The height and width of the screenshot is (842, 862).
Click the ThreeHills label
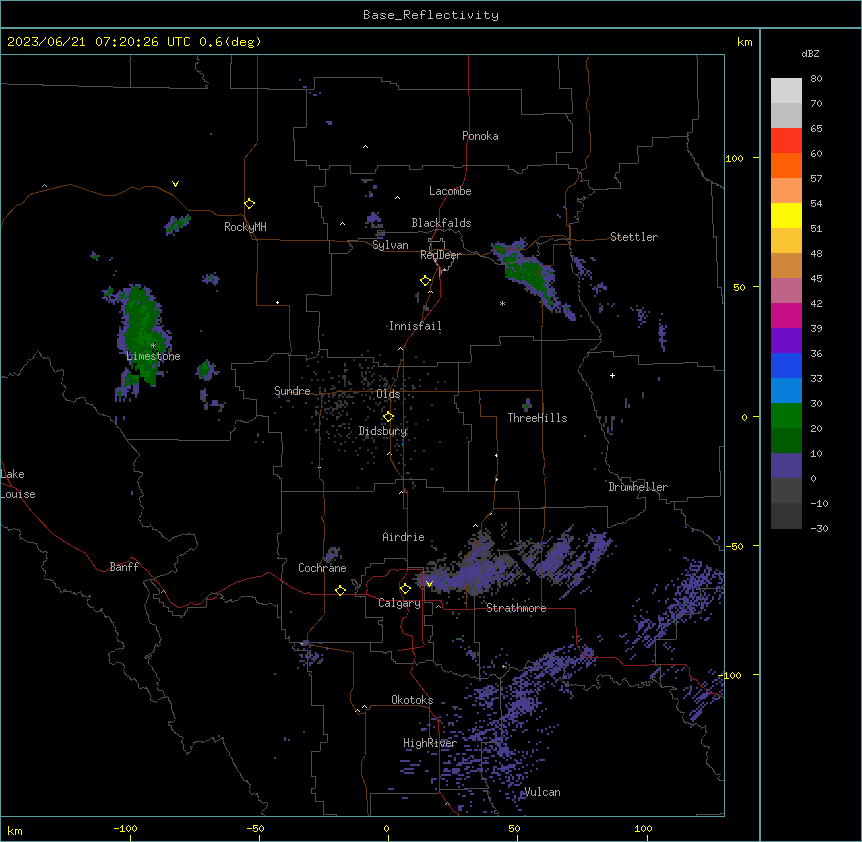[x=537, y=418]
